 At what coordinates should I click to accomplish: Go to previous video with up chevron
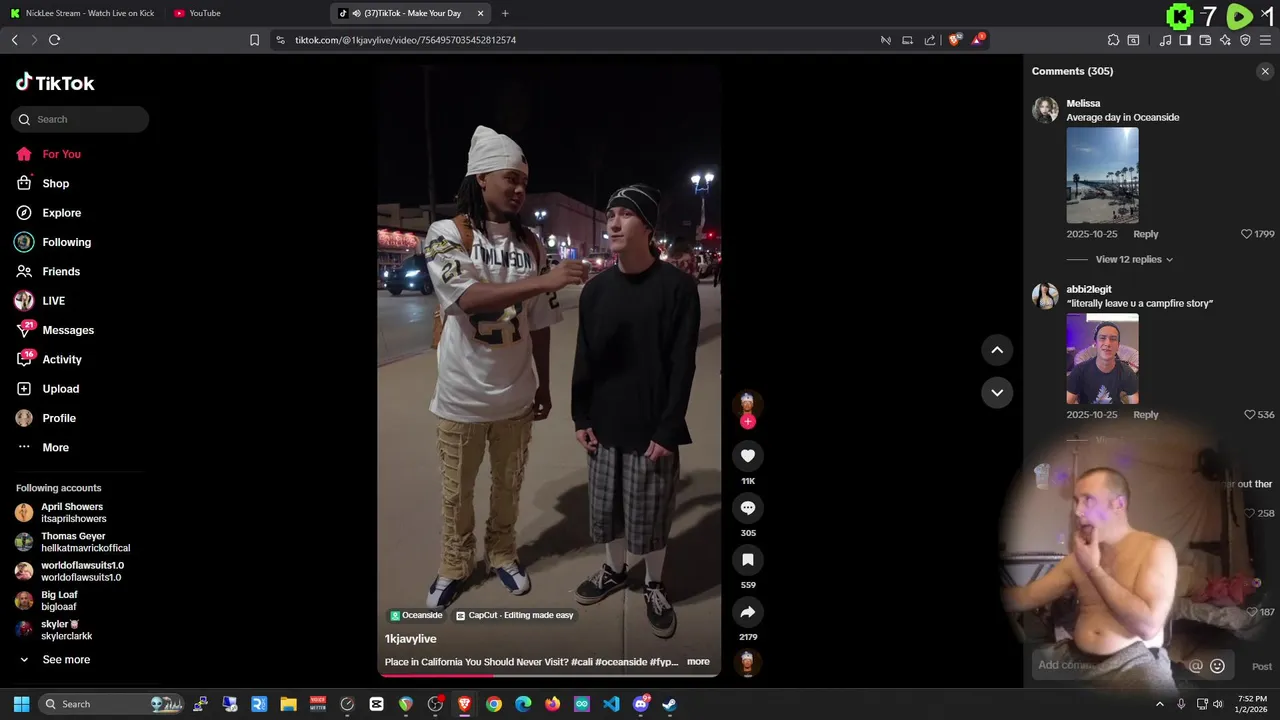[997, 350]
